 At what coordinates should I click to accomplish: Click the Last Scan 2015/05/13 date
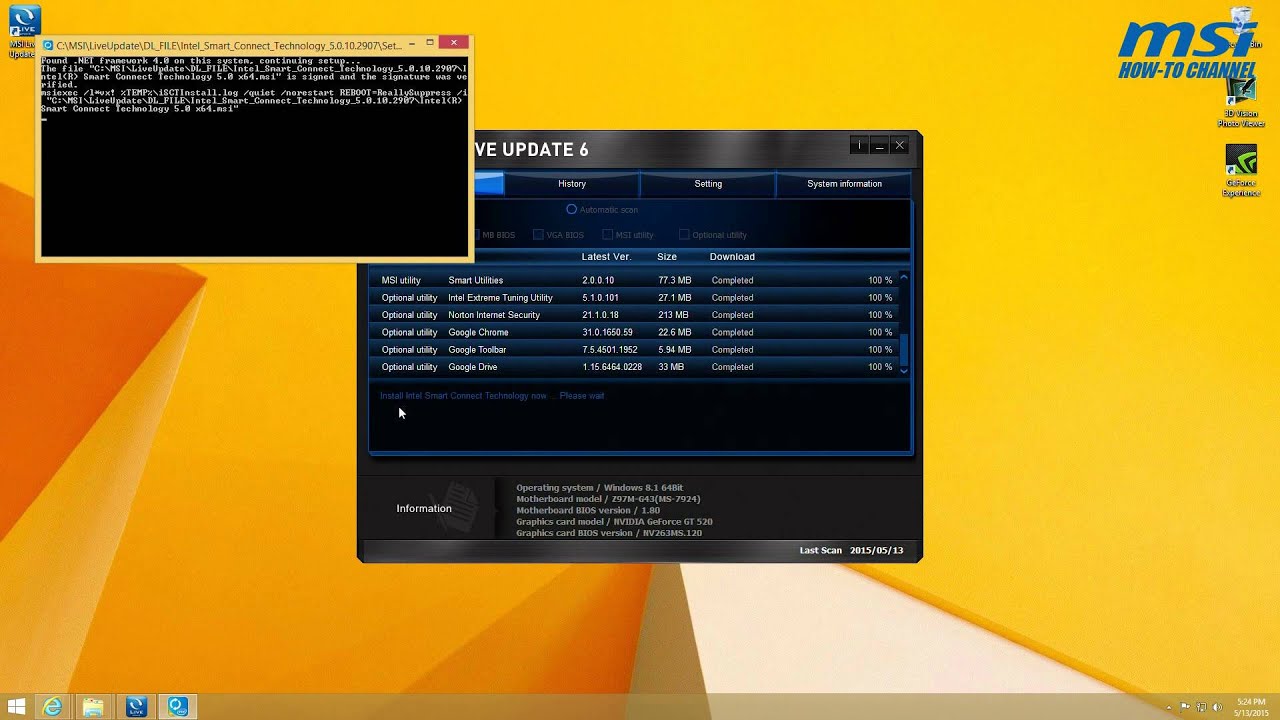[x=851, y=551]
